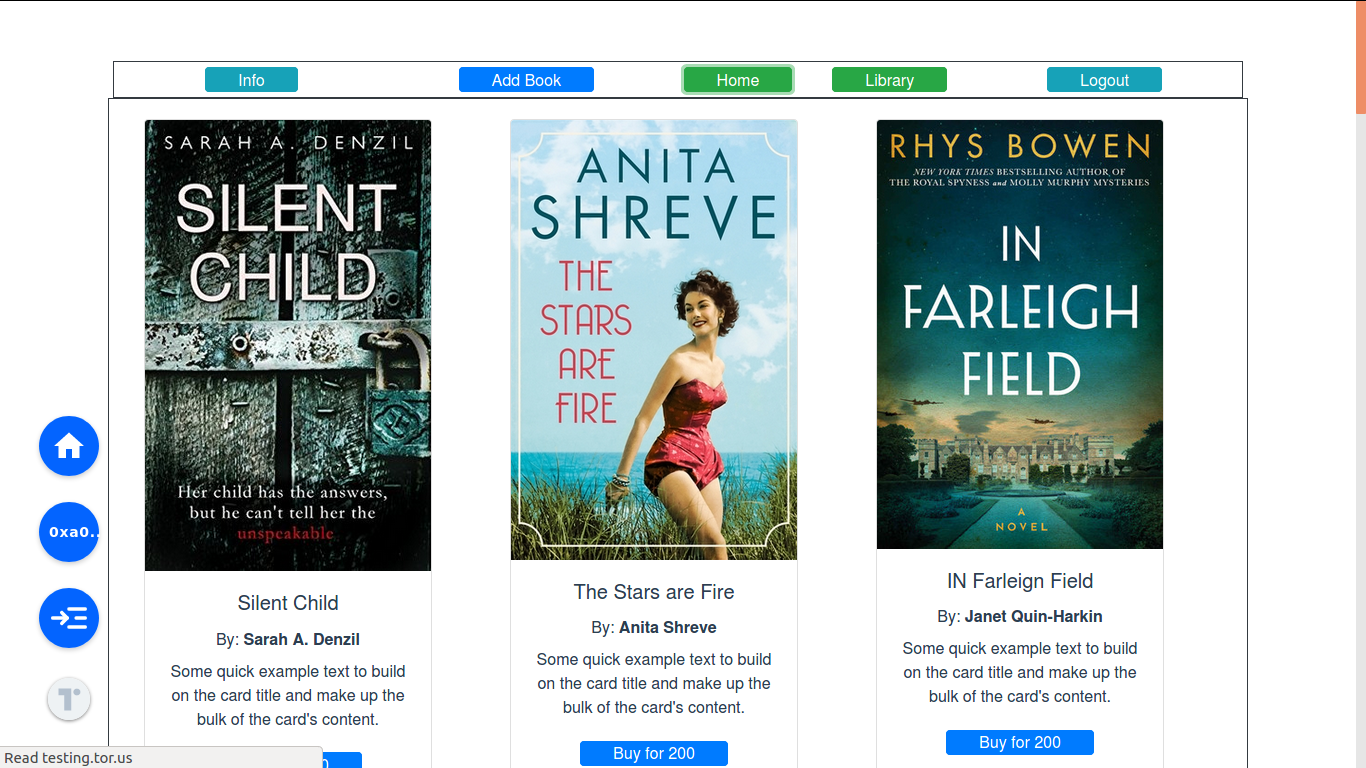Click the Add Book button

tap(526, 80)
